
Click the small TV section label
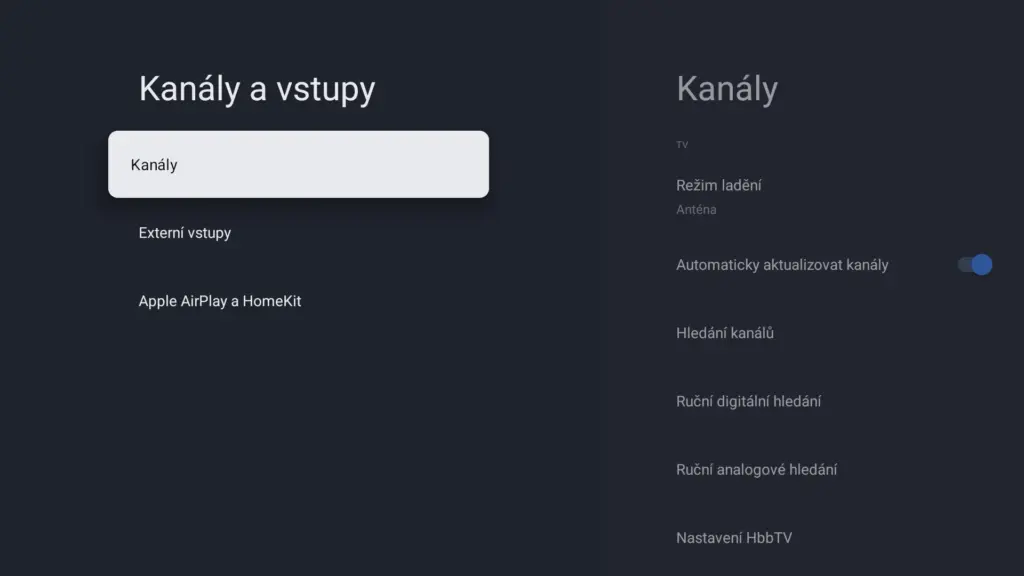pyautogui.click(x=682, y=145)
